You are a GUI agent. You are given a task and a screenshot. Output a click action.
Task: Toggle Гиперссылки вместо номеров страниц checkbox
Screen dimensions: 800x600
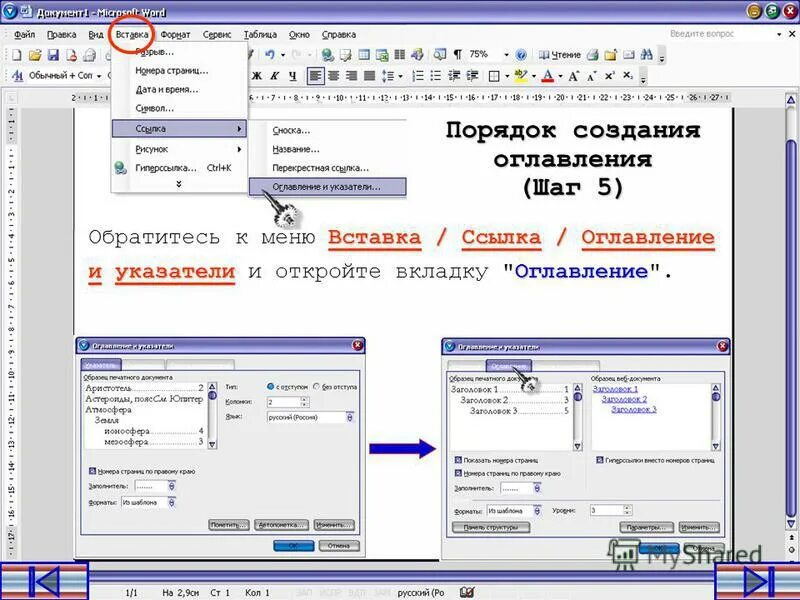[599, 458]
